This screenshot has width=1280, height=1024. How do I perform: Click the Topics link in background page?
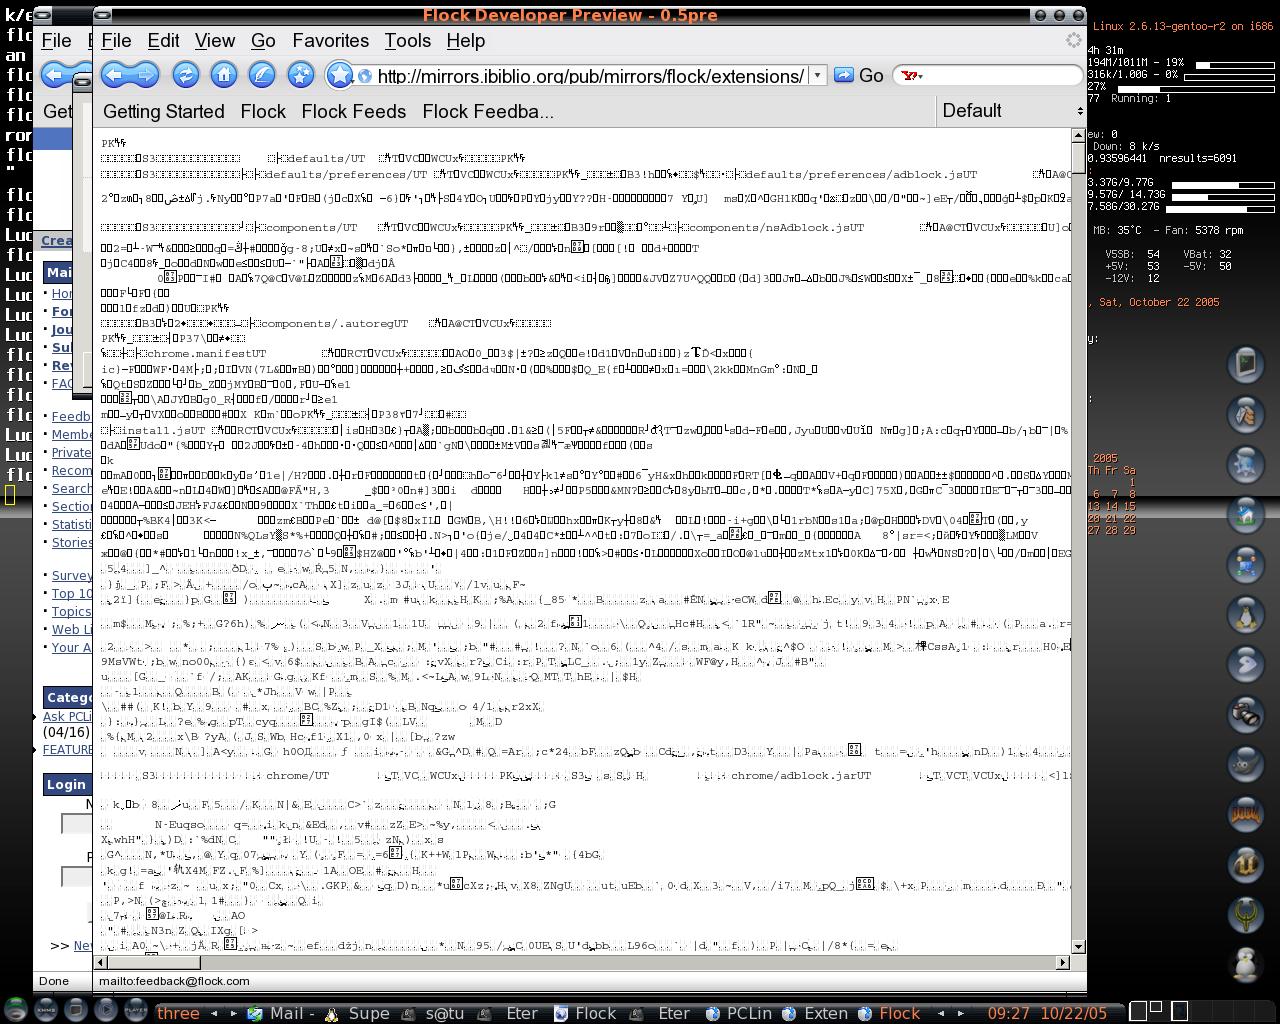(x=72, y=612)
